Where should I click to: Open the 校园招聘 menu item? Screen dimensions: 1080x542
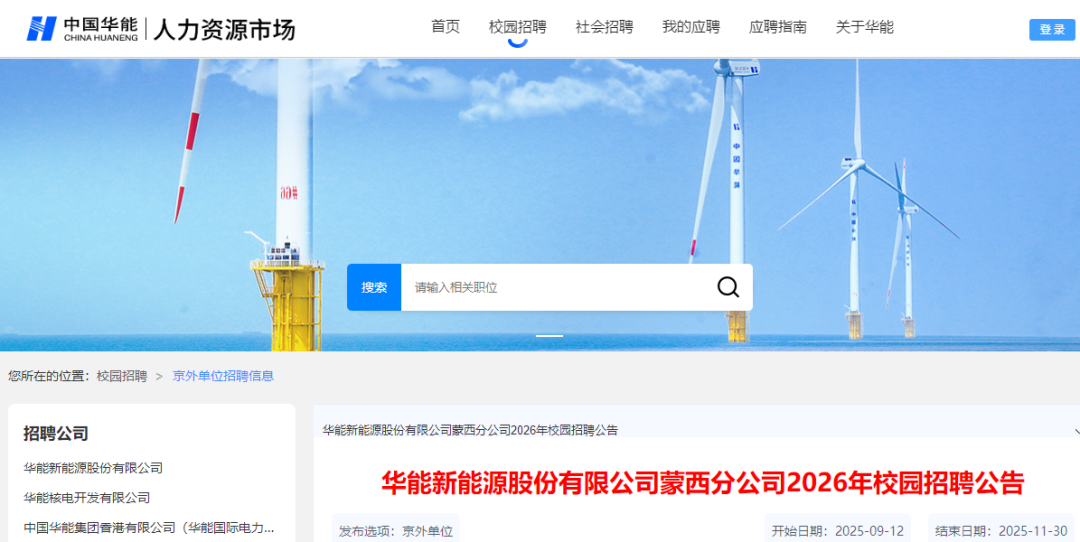coord(517,28)
